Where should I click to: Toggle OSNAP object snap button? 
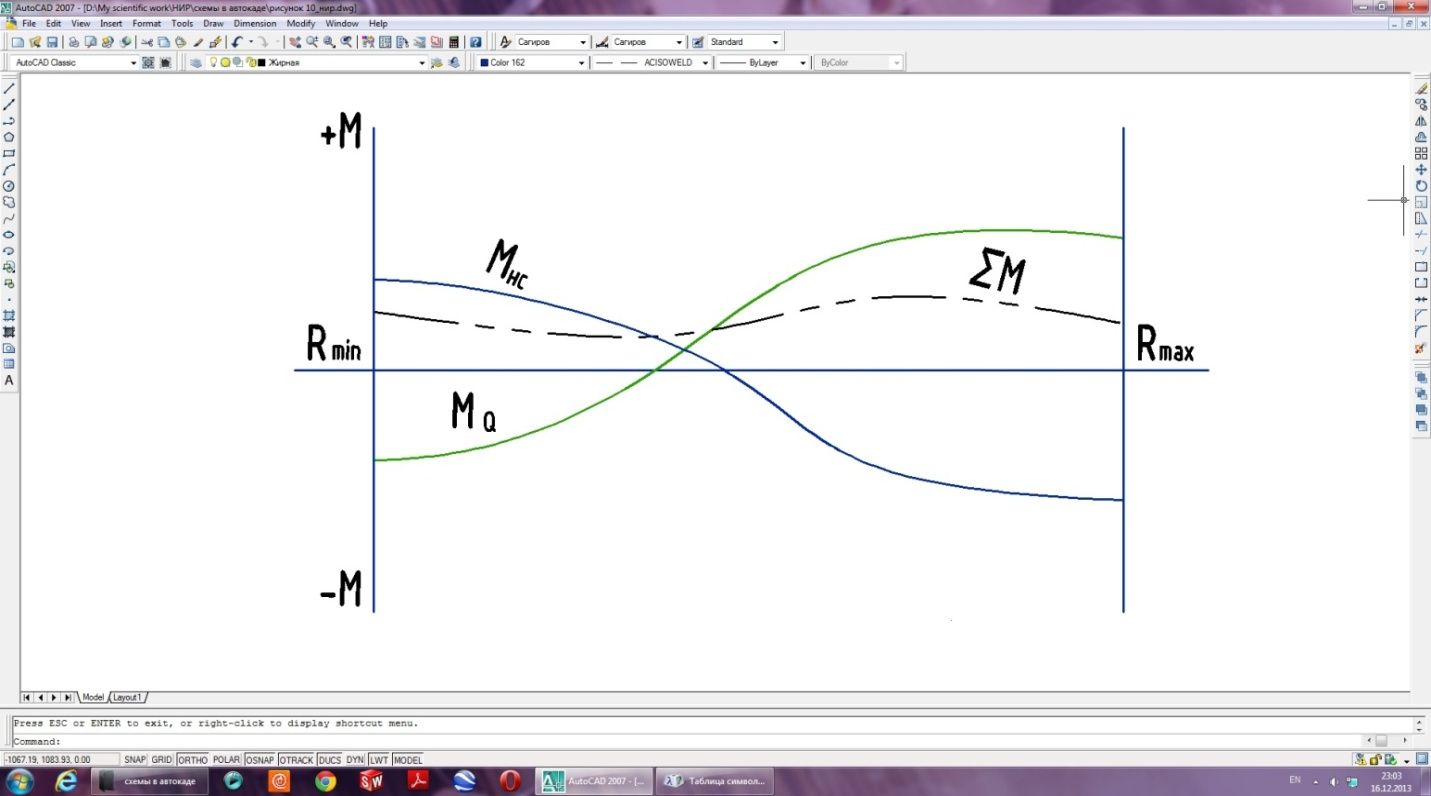pyautogui.click(x=260, y=760)
